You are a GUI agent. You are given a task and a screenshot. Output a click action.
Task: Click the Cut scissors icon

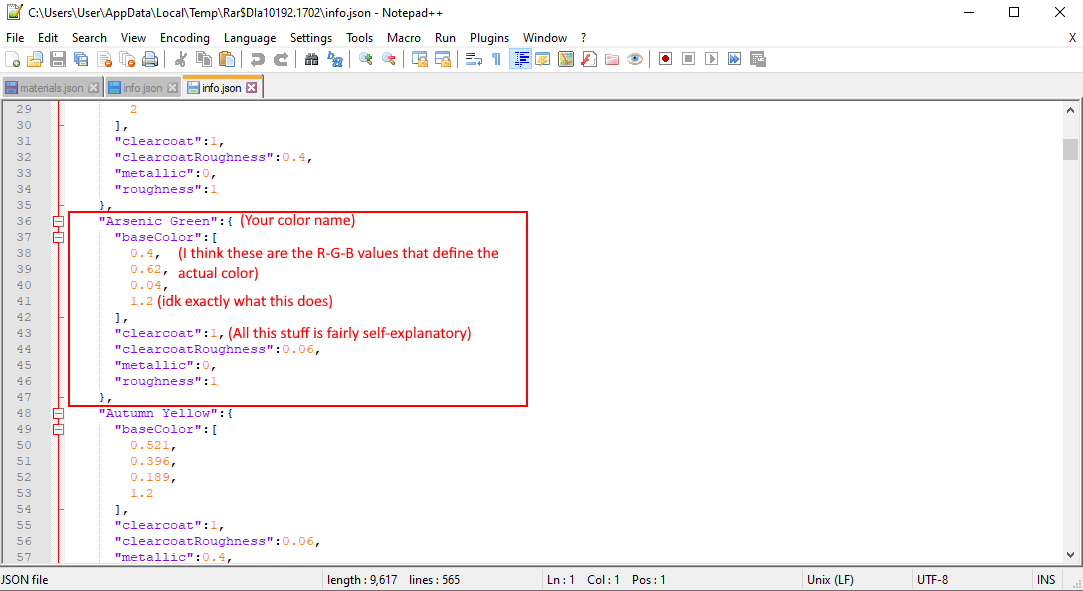[x=181, y=59]
